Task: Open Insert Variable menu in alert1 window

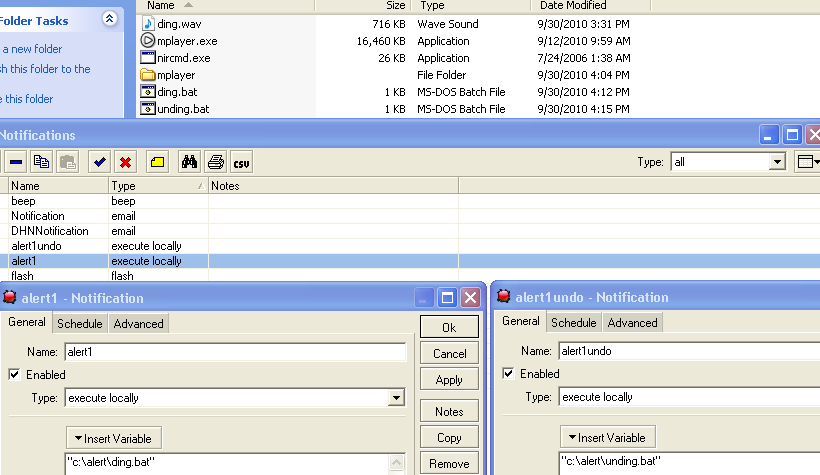Action: pos(113,438)
